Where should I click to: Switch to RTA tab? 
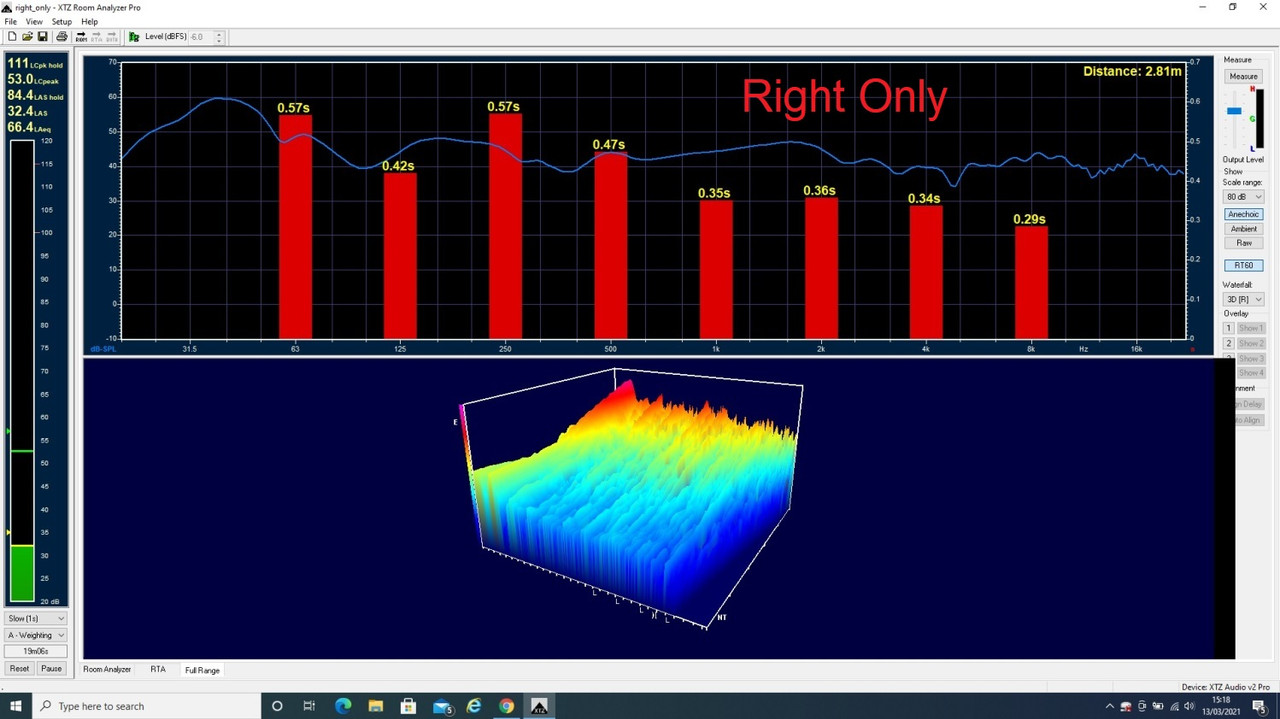coord(158,670)
